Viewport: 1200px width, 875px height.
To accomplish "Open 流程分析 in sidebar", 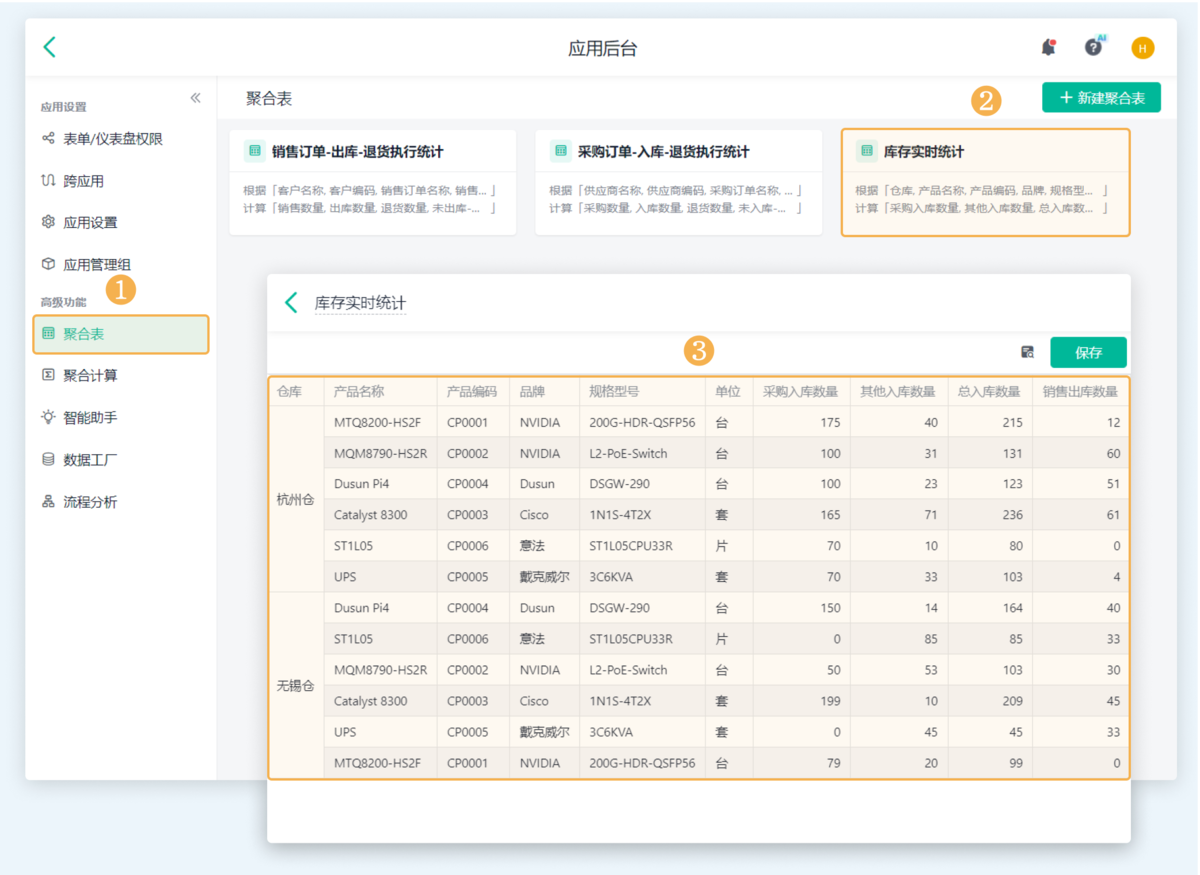I will click(90, 502).
